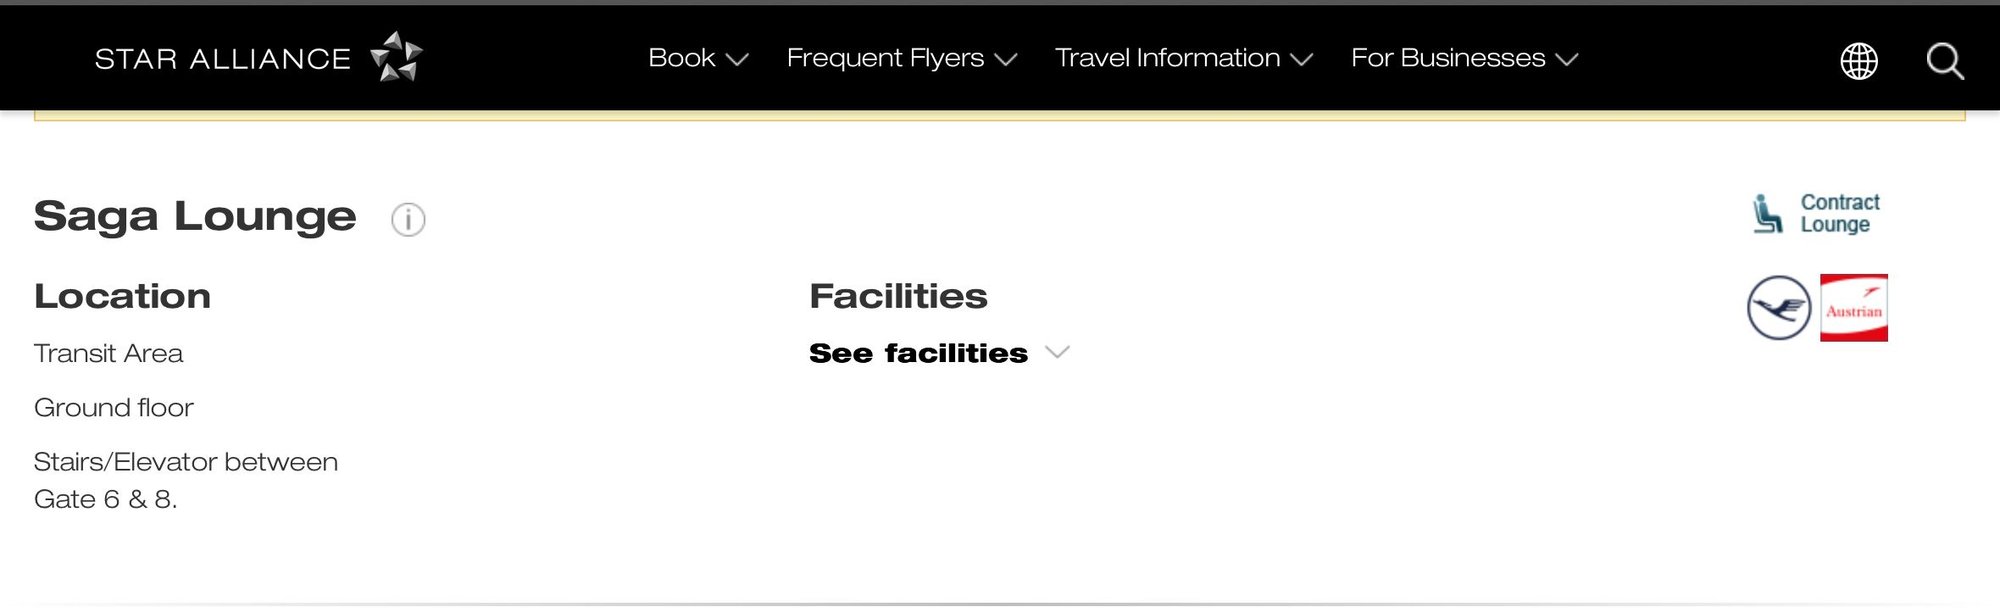
Task: Click the Saga Lounge heading
Action: coord(195,216)
